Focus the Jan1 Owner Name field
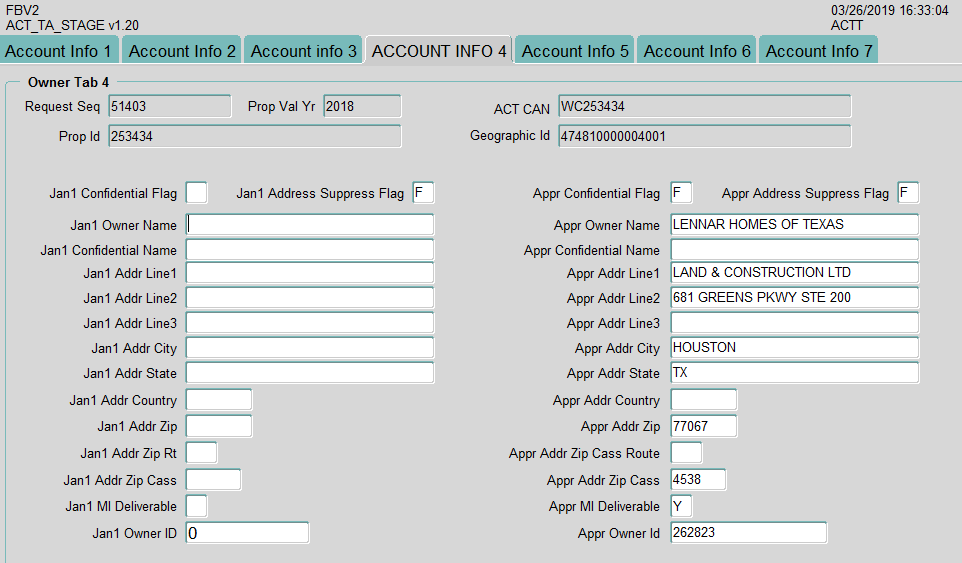The width and height of the screenshot is (962, 563). pyautogui.click(x=310, y=225)
